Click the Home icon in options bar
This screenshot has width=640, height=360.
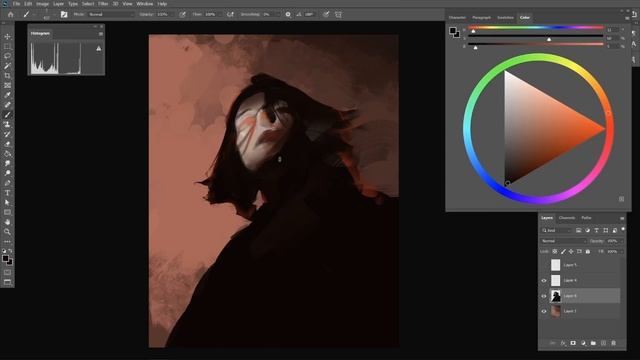point(11,15)
